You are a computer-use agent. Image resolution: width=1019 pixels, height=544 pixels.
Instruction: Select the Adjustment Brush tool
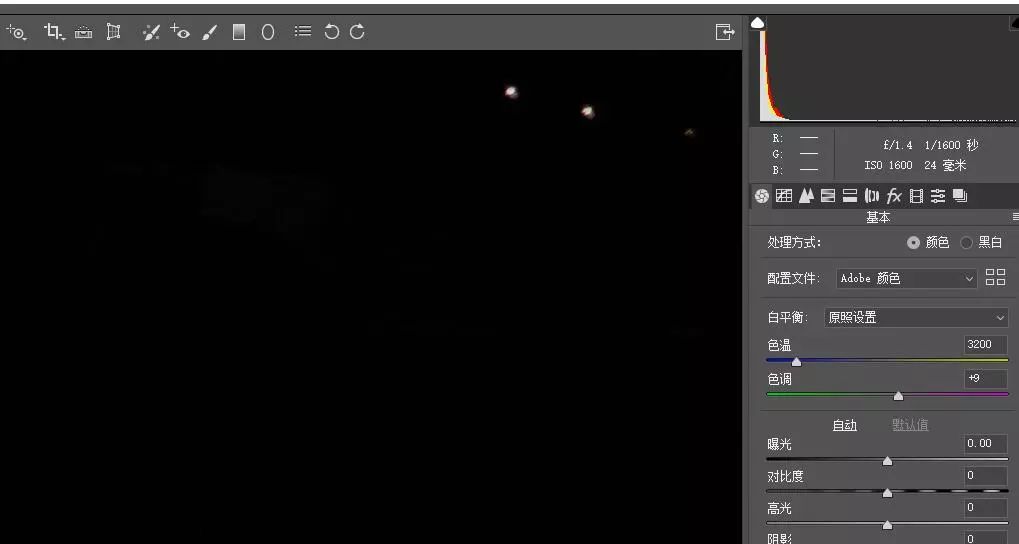(210, 32)
